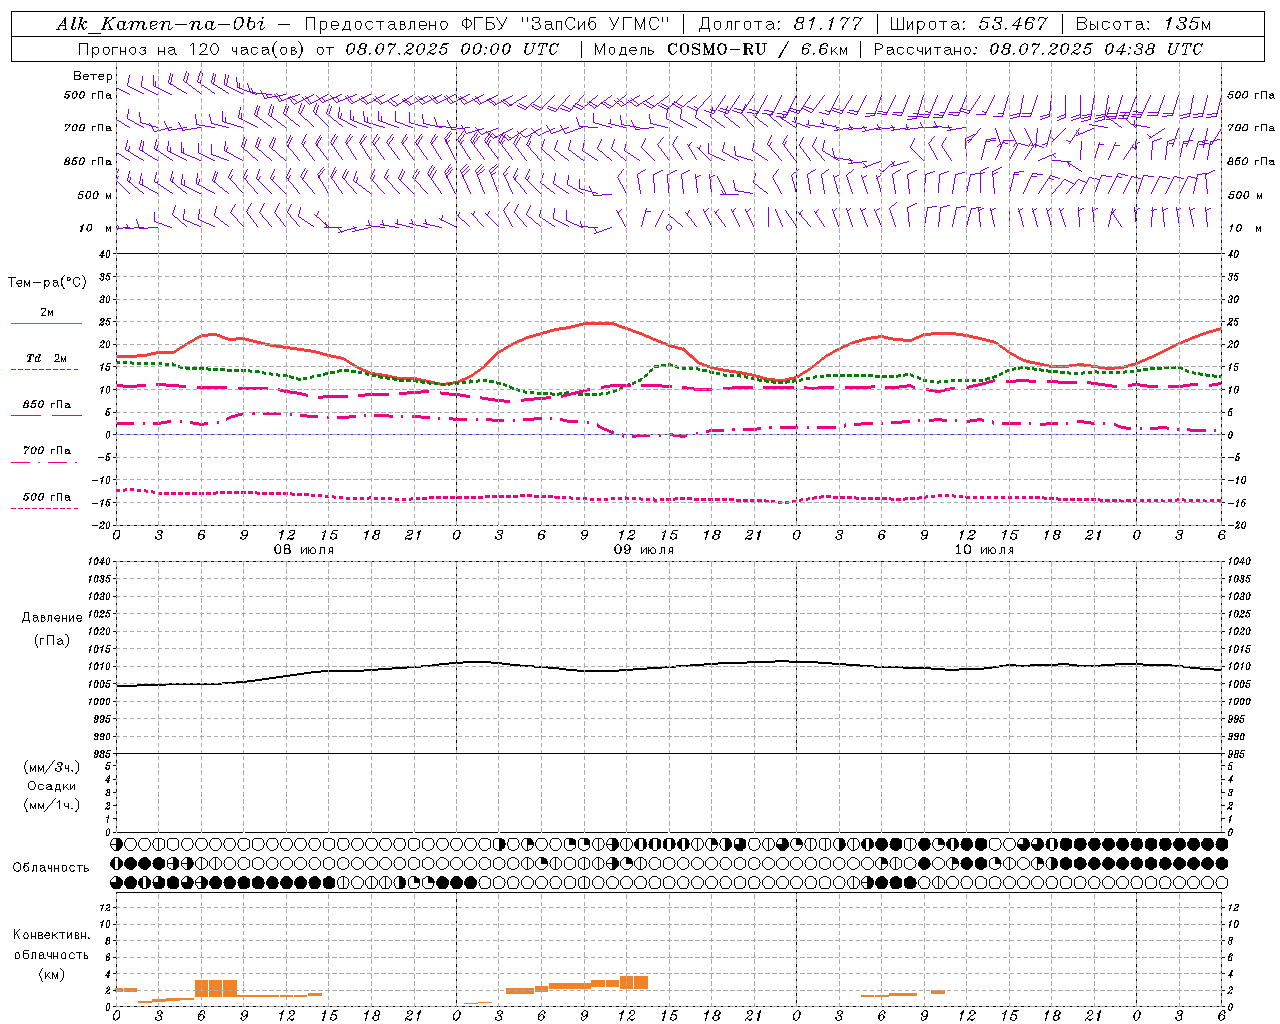Click the date label 08 июля
The width and height of the screenshot is (1280, 1024).
pyautogui.click(x=304, y=550)
